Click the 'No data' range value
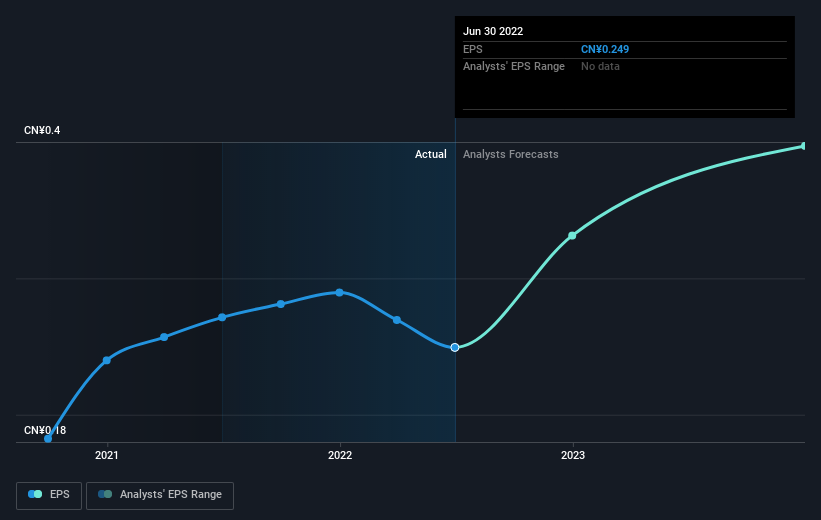The width and height of the screenshot is (821, 520). [x=600, y=67]
